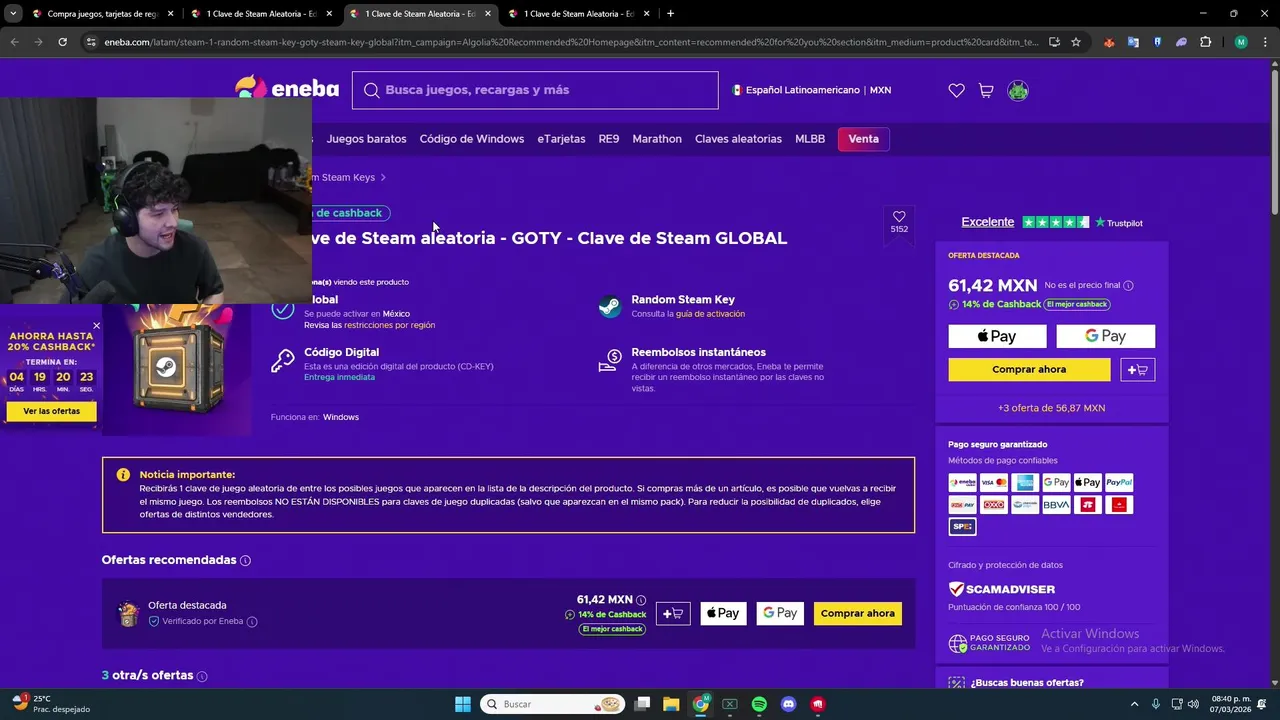This screenshot has width=1280, height=720.
Task: Click the search magnifier icon
Action: [371, 90]
